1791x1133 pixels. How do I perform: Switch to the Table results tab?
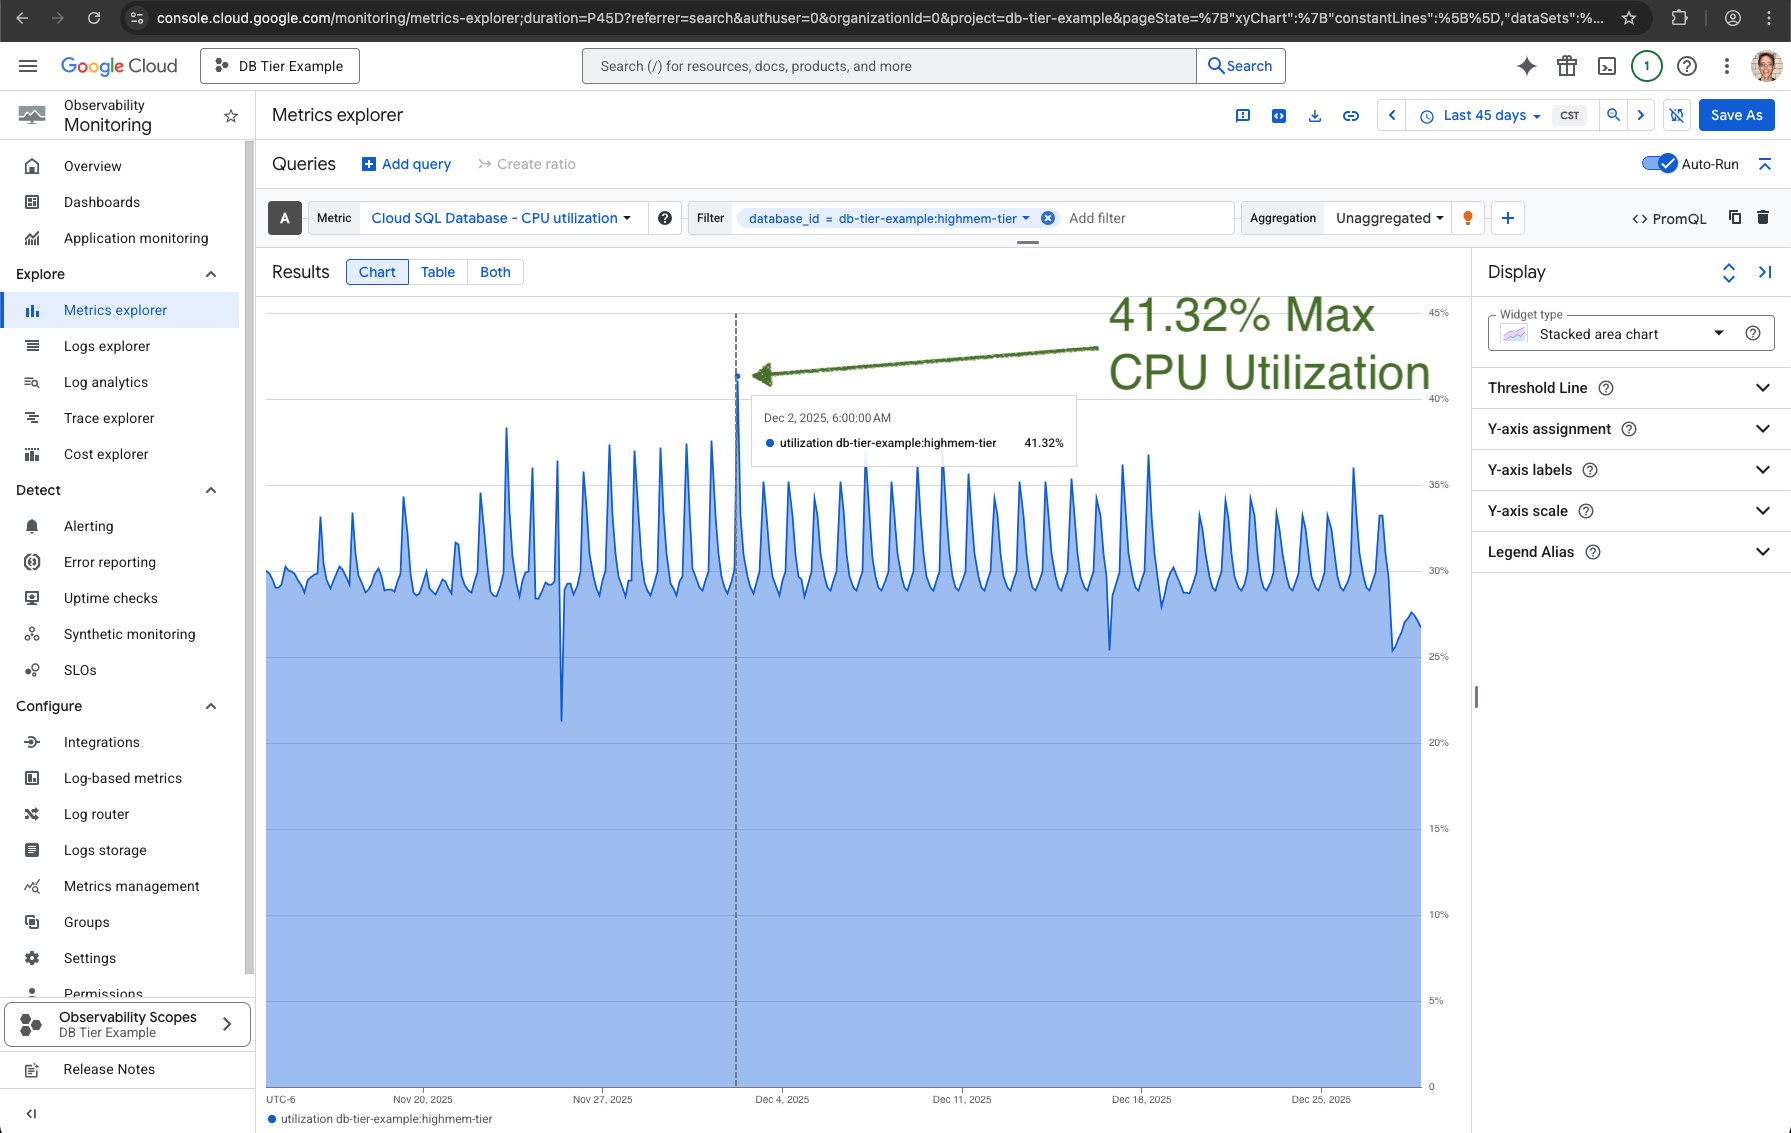coord(437,272)
